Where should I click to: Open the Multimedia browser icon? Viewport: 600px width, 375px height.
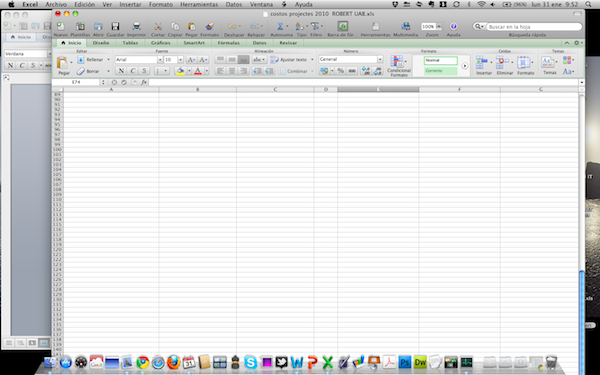tap(405, 26)
